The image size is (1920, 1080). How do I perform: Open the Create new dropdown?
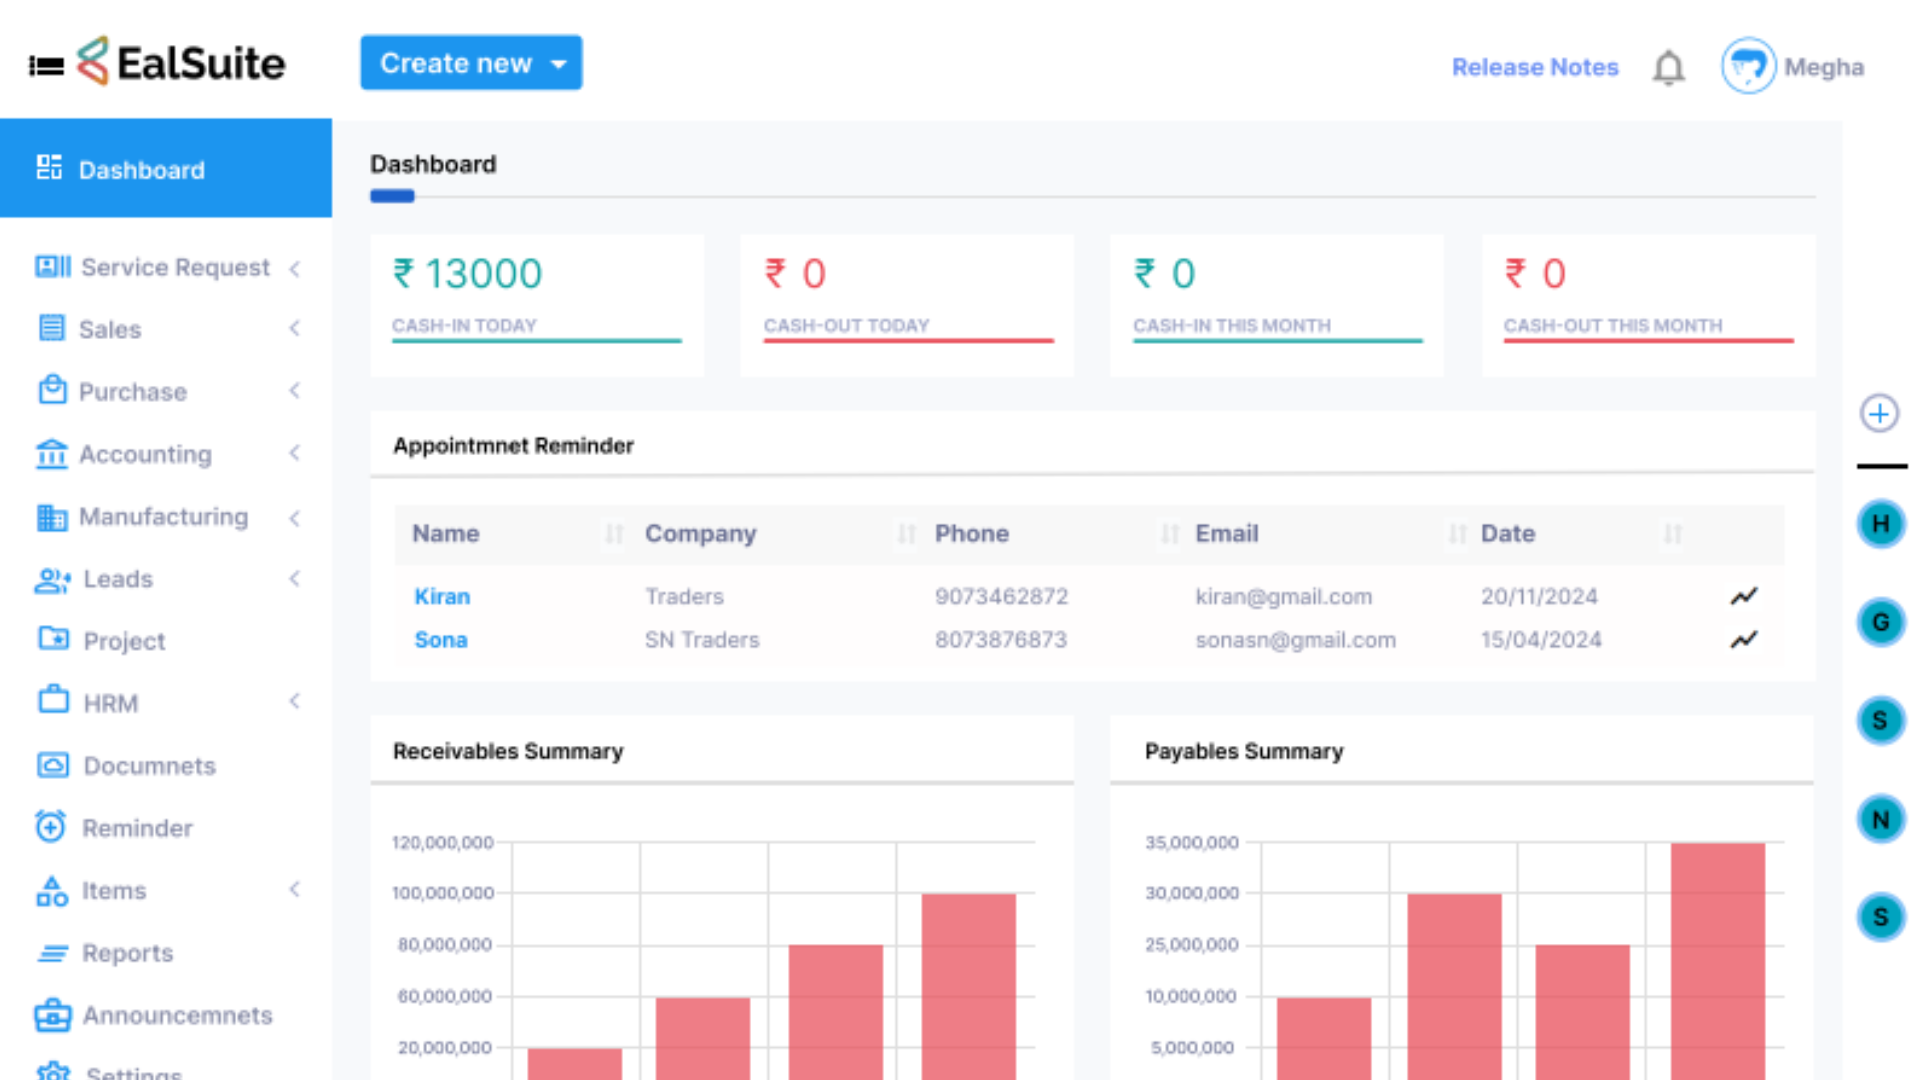[471, 63]
